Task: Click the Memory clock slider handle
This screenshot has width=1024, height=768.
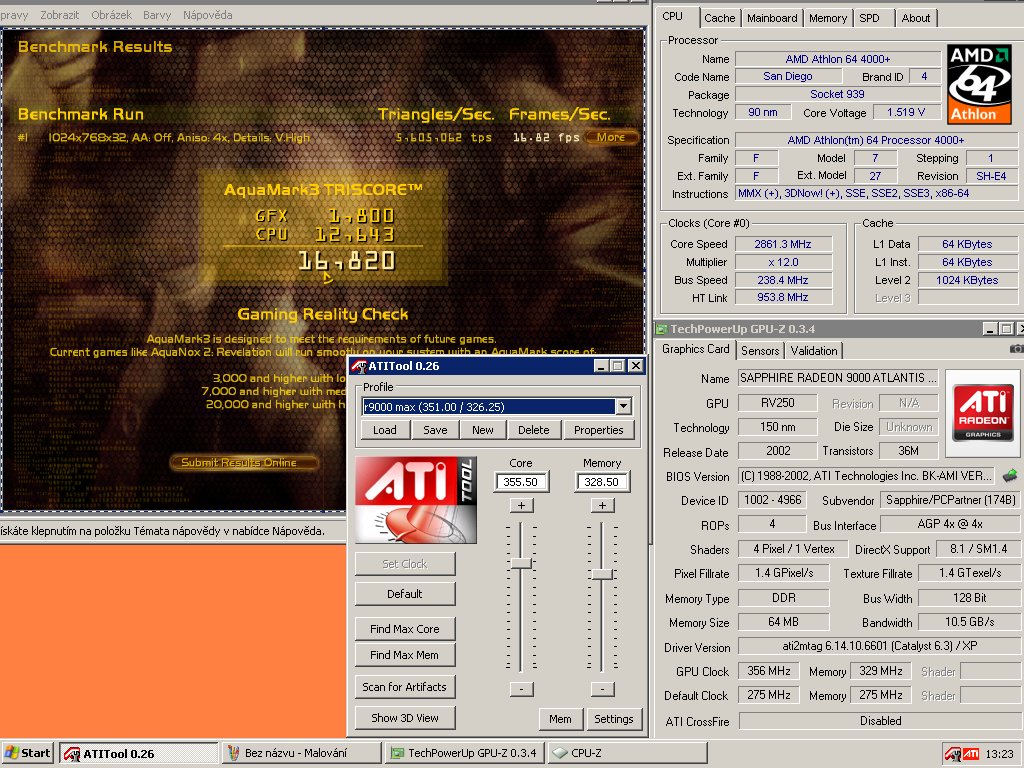Action: (601, 574)
